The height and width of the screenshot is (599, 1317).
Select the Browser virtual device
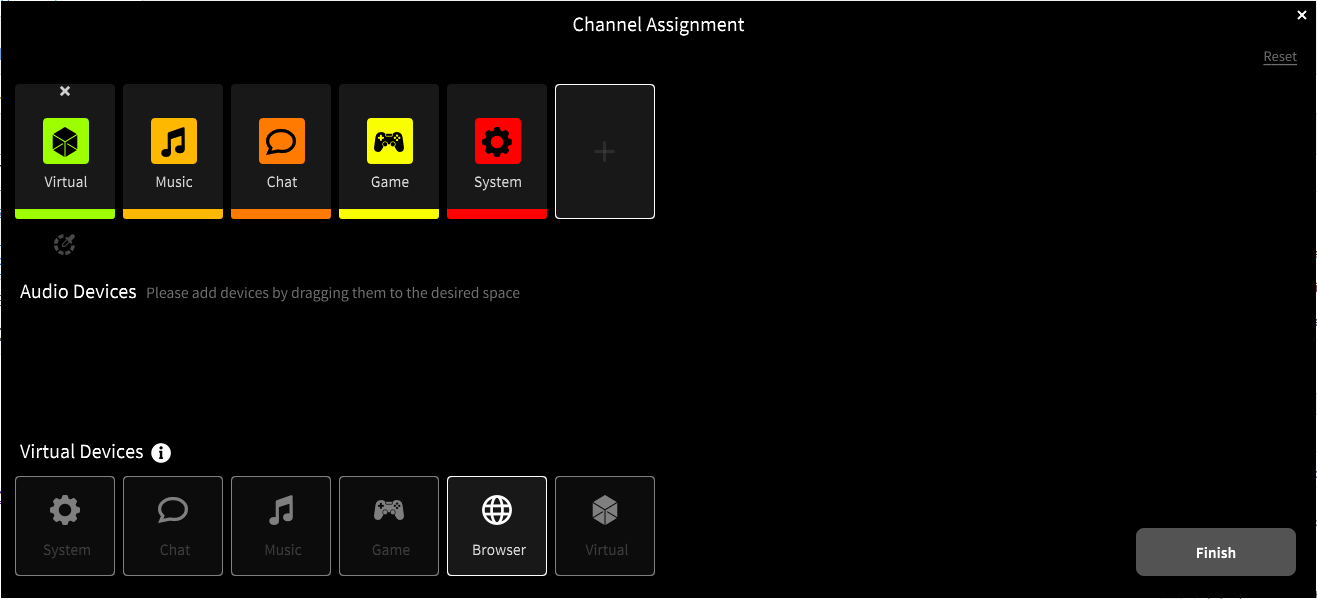point(497,526)
